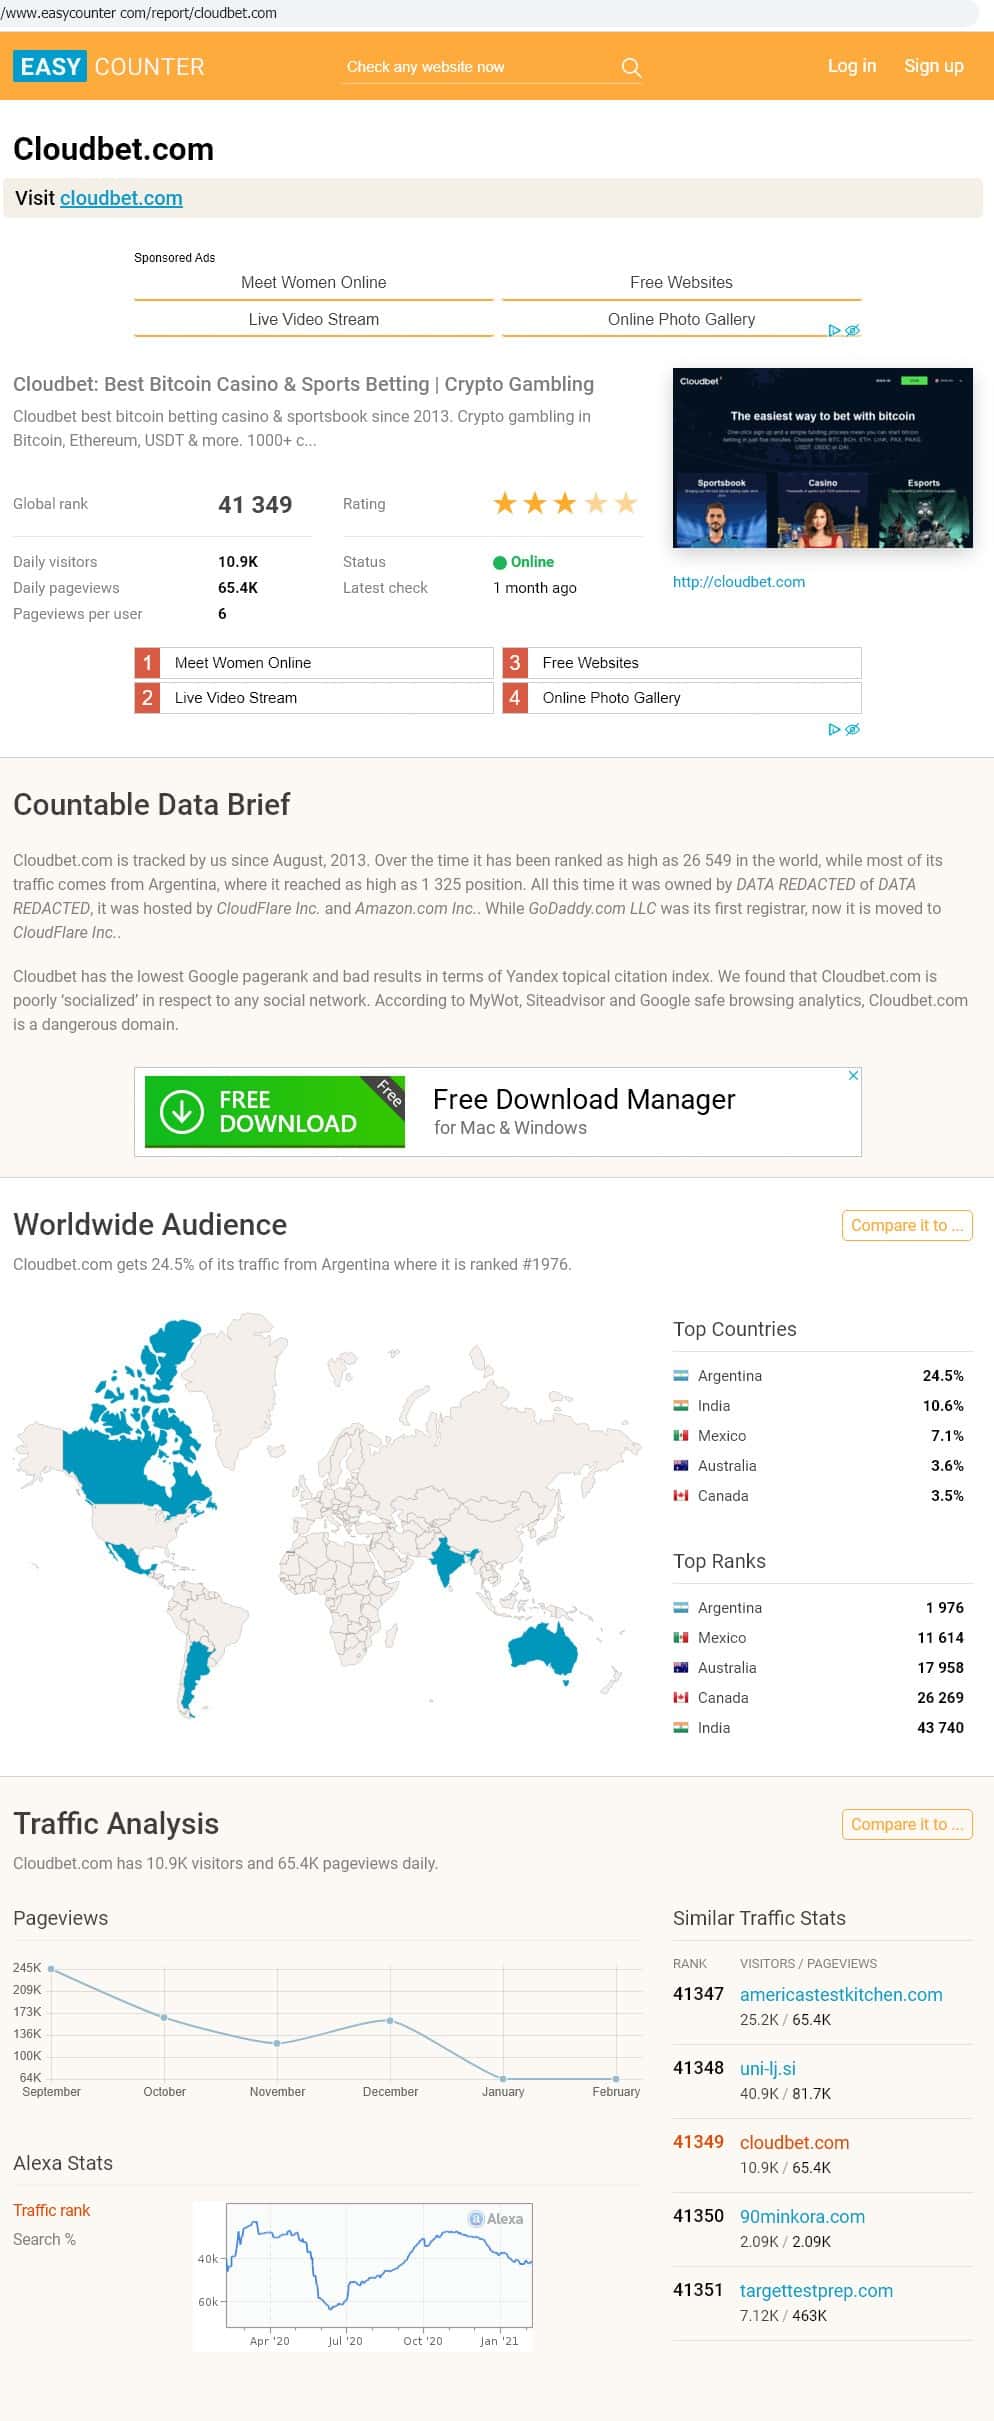This screenshot has height=2421, width=994.
Task: Select the 'Traffic rank' Alexa Stats tab
Action: click(52, 2210)
